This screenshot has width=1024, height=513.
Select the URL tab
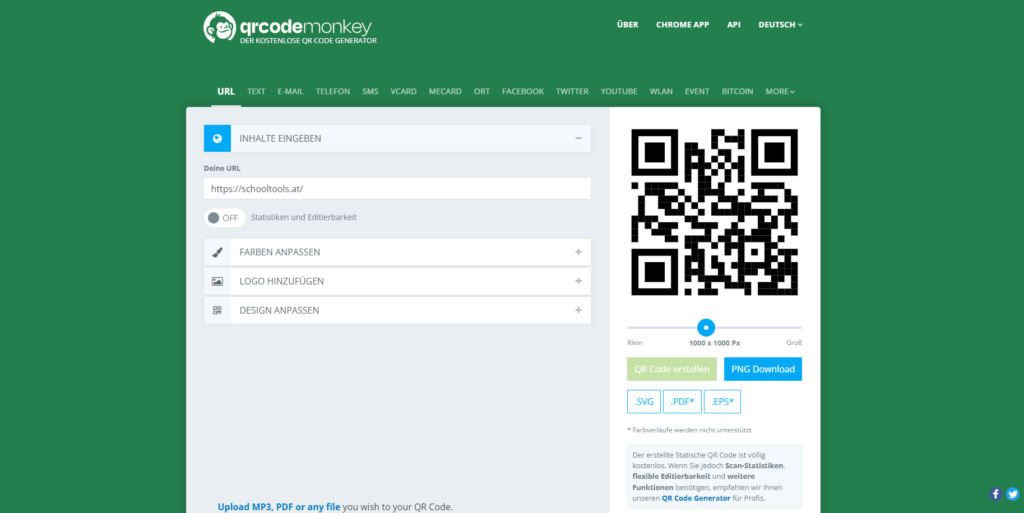coord(226,91)
